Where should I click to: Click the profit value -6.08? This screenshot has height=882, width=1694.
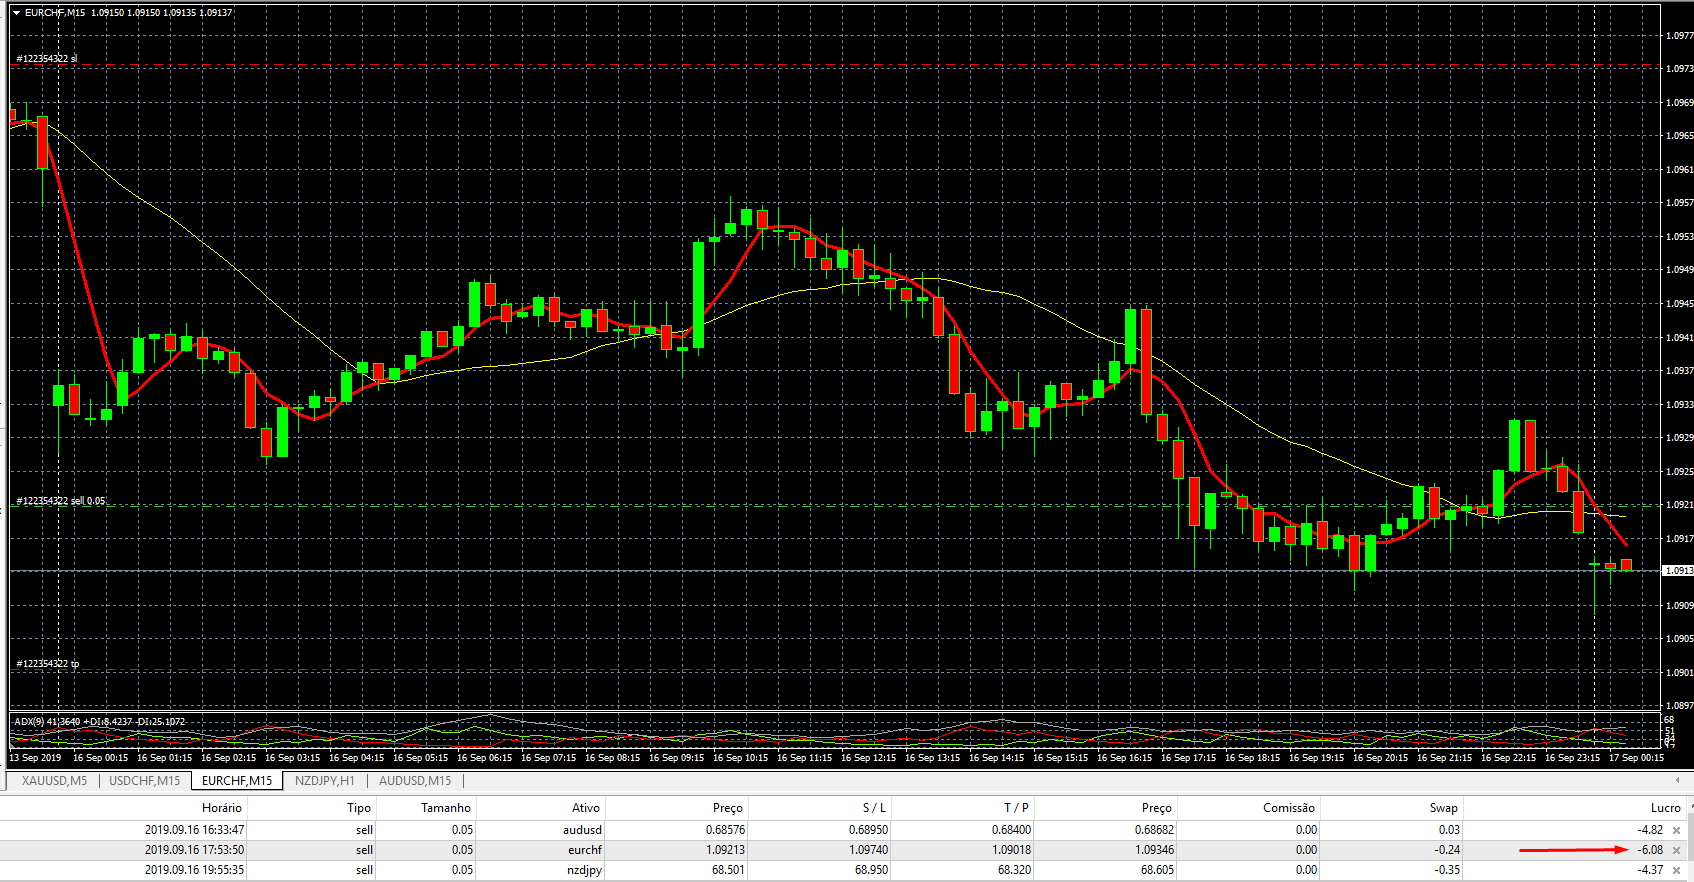[1650, 850]
